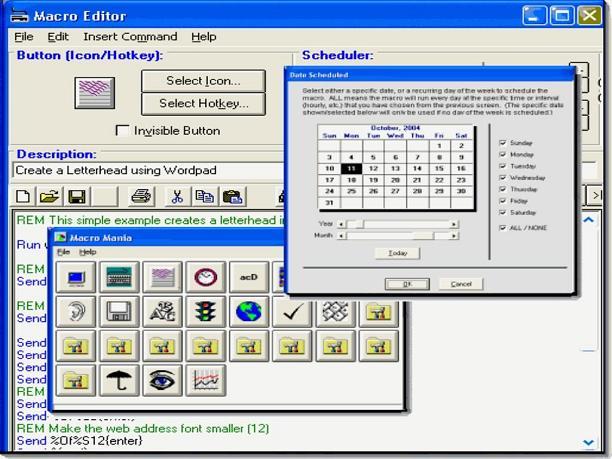This screenshot has height=459, width=612.
Task: Click the script editor scroll down arrow
Action: coord(589,442)
